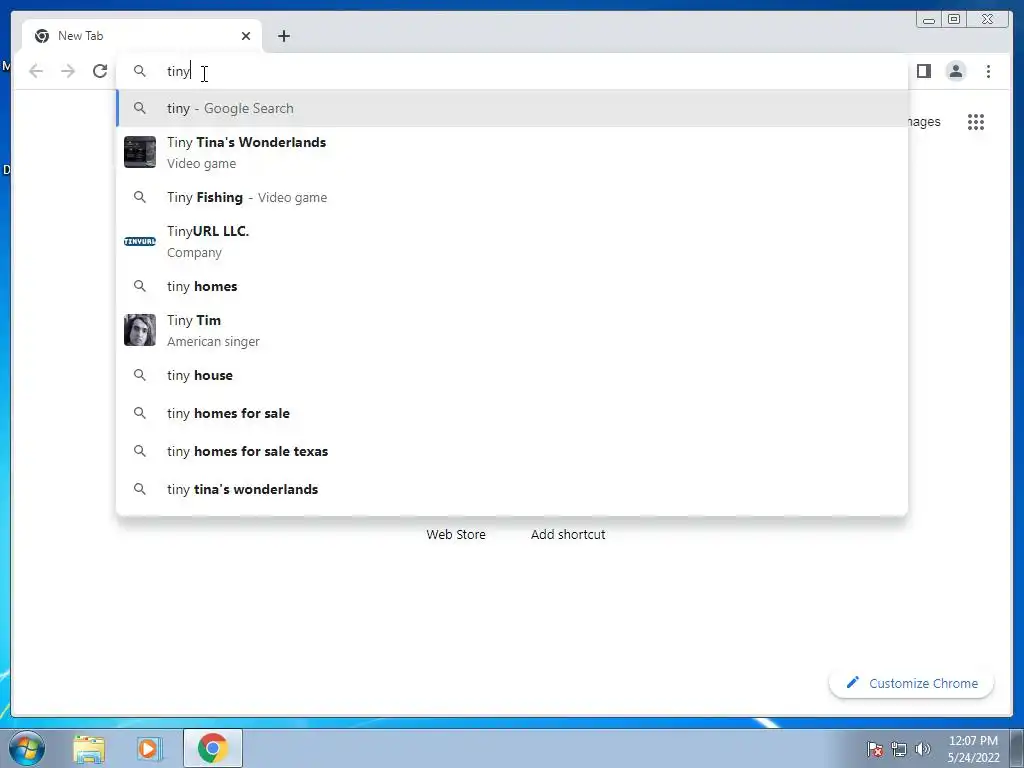Select 'tiny homes for sale' suggestion

click(512, 413)
